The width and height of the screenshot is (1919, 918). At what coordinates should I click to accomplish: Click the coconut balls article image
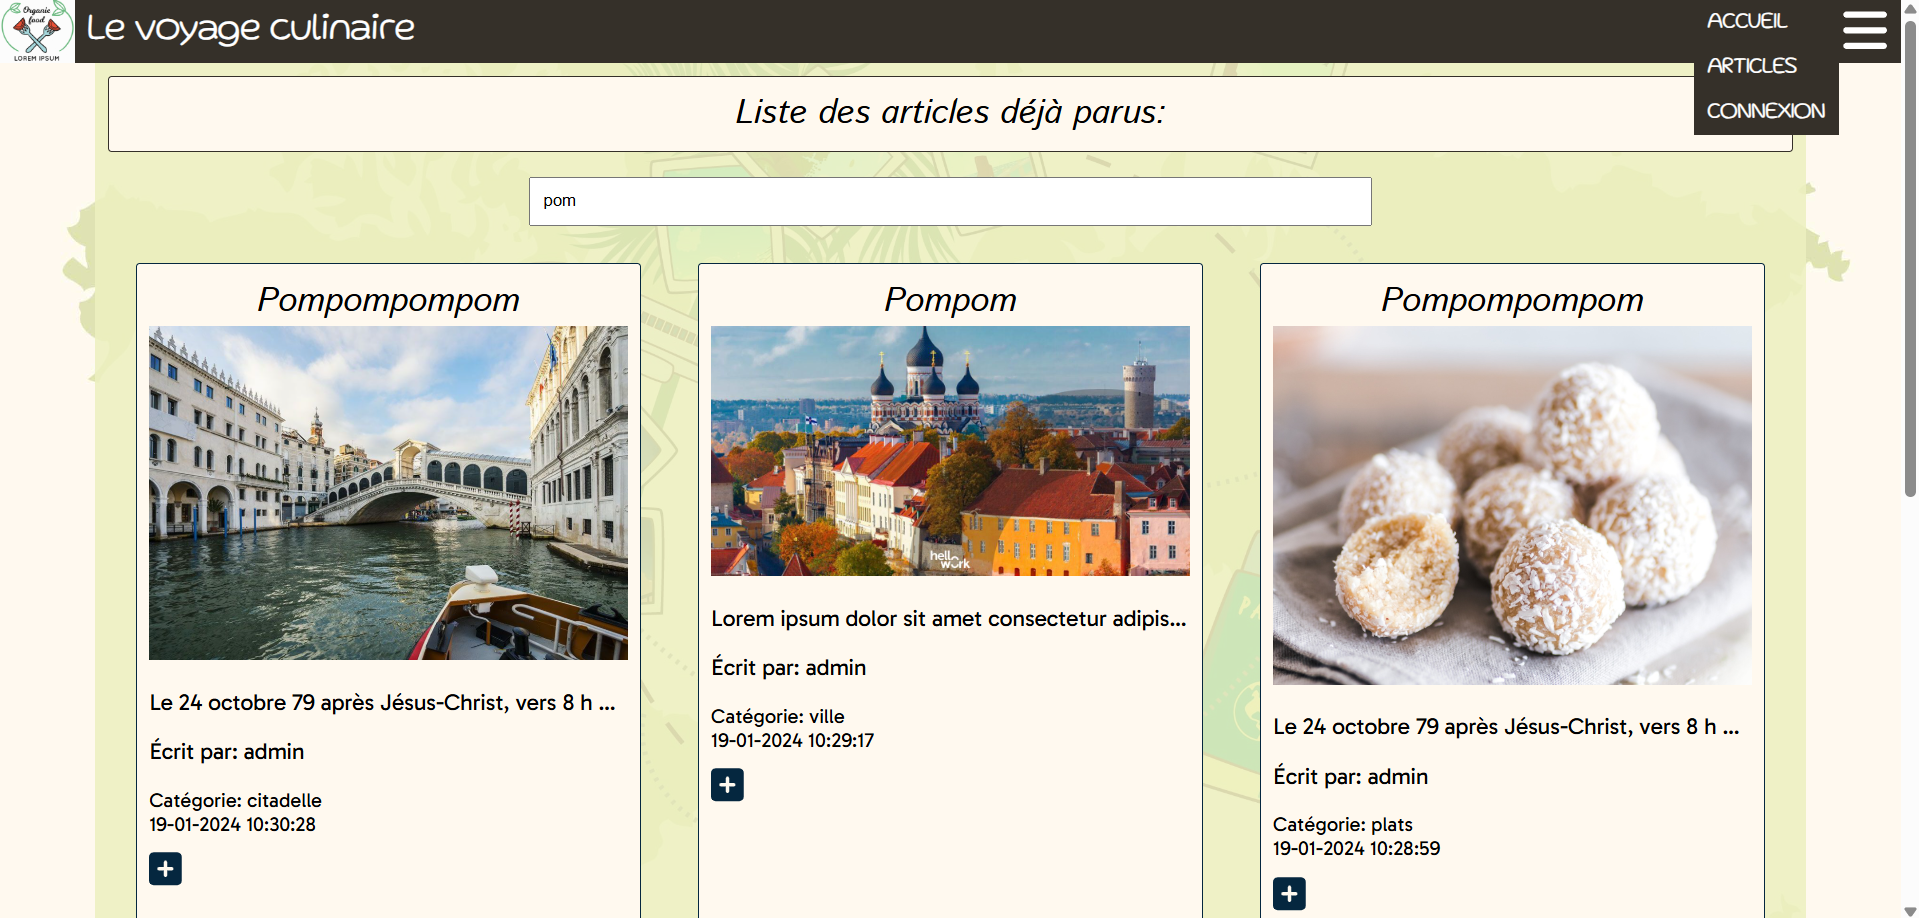[1511, 505]
